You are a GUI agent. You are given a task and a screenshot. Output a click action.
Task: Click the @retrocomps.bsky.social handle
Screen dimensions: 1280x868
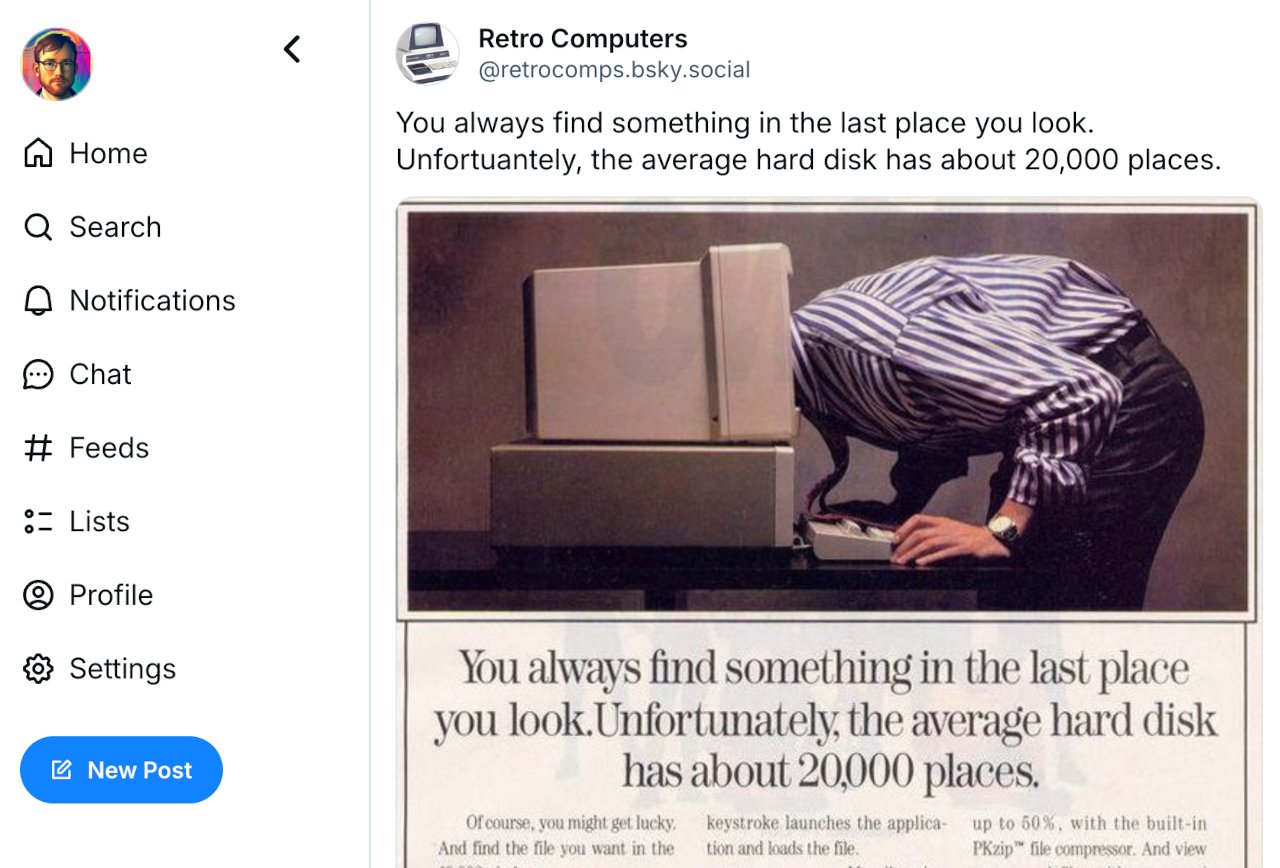click(614, 70)
